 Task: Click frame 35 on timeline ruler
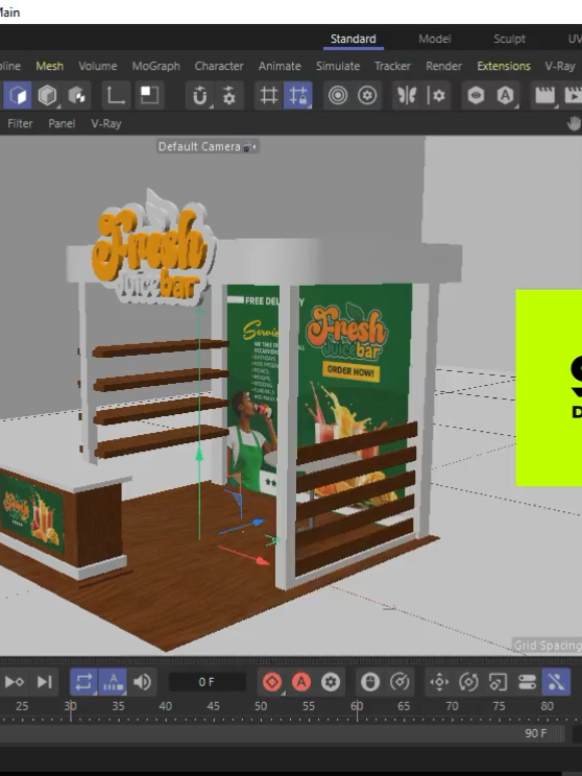(x=118, y=706)
